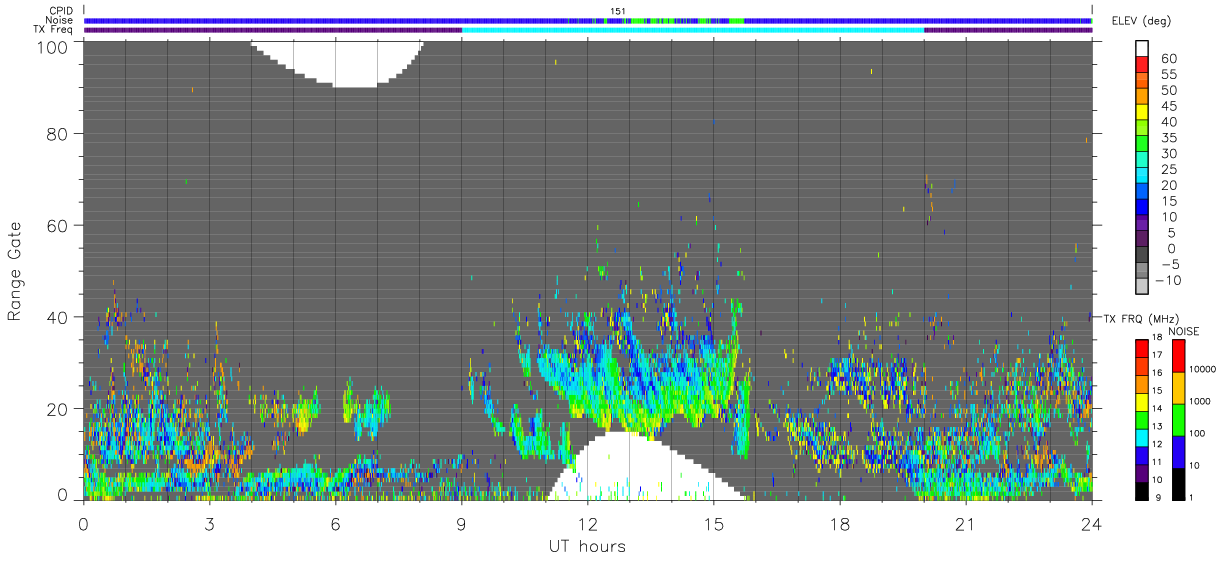Screen dimensions: 1228x567
Task: Click the 'Noise' row label at top left
Action: click(59, 20)
